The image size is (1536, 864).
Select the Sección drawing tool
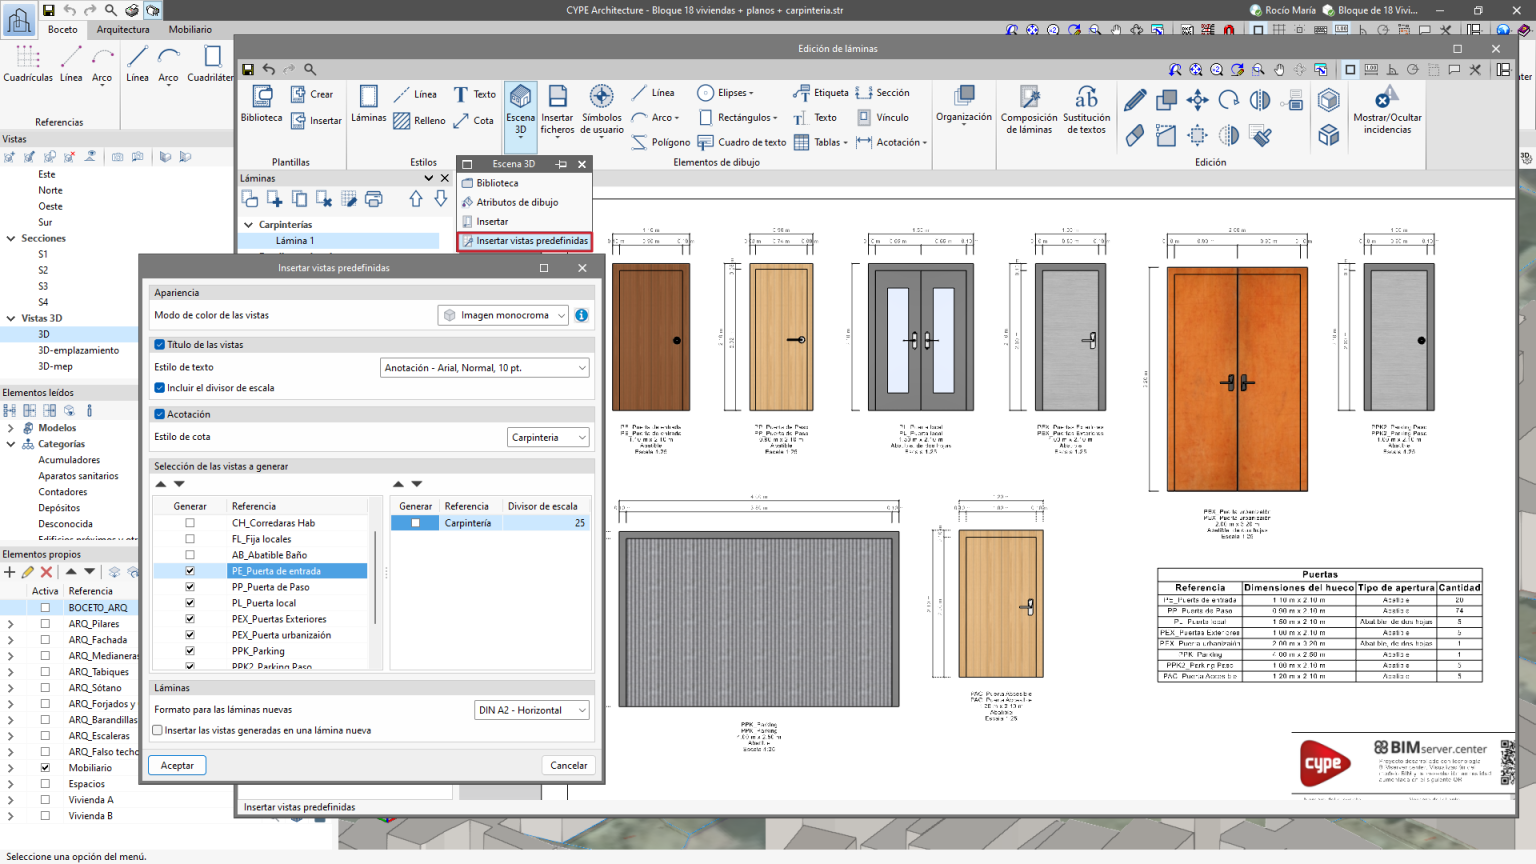click(x=883, y=93)
